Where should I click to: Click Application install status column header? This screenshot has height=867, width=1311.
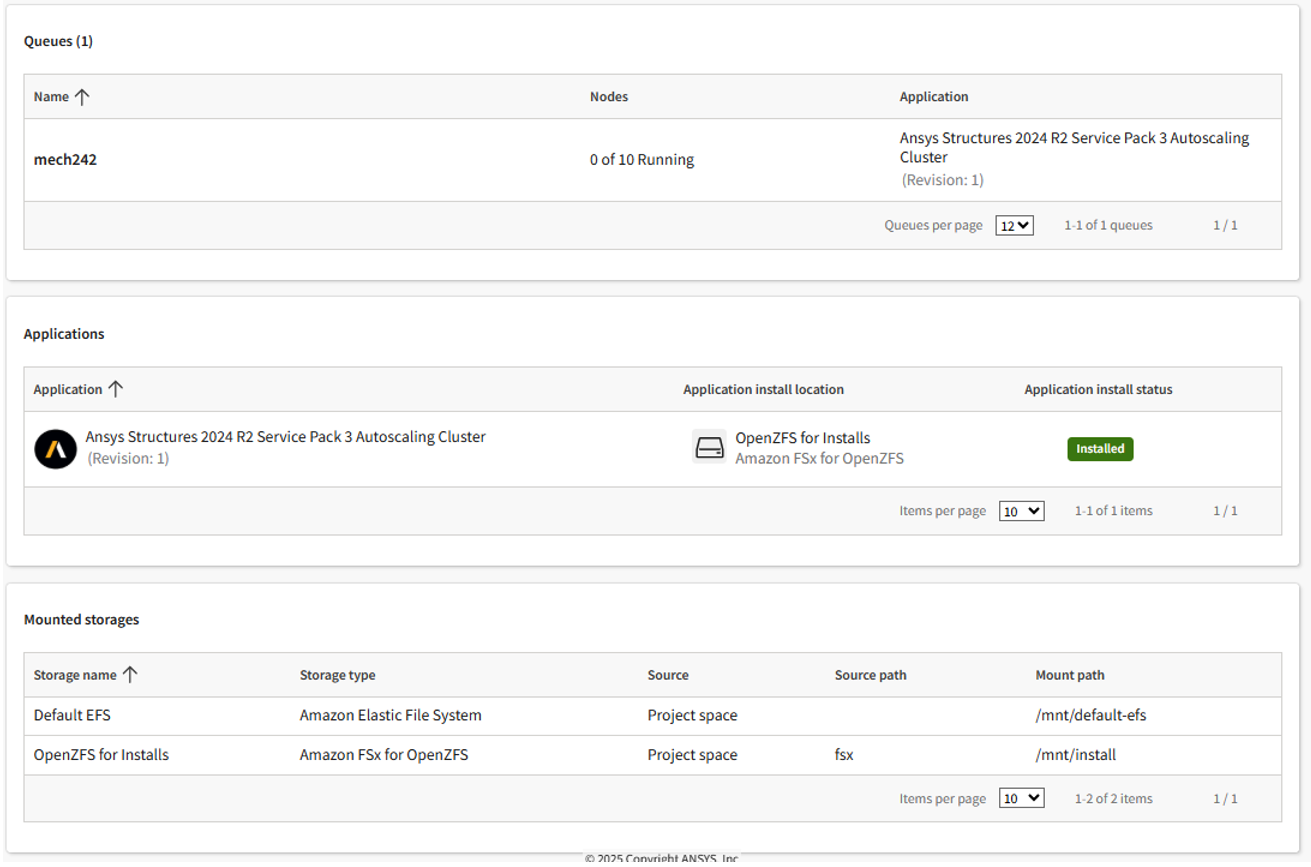tap(1098, 389)
